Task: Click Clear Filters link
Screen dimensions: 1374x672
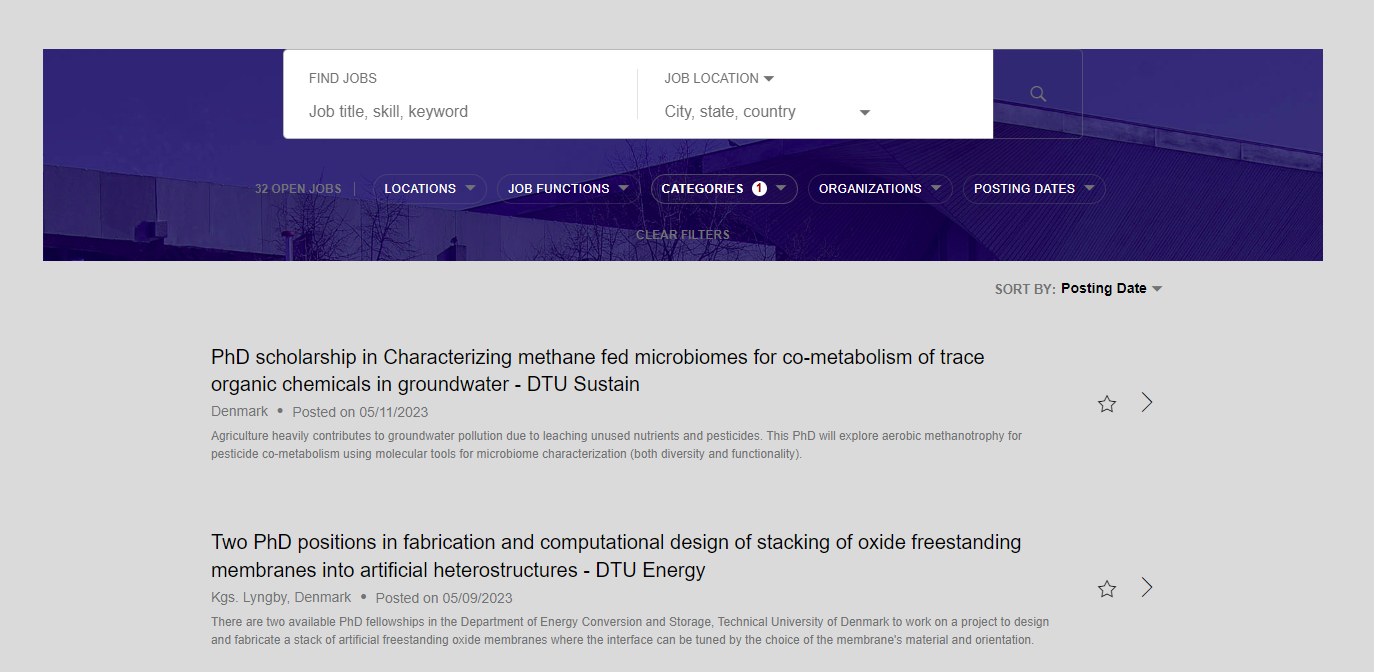Action: (x=683, y=235)
